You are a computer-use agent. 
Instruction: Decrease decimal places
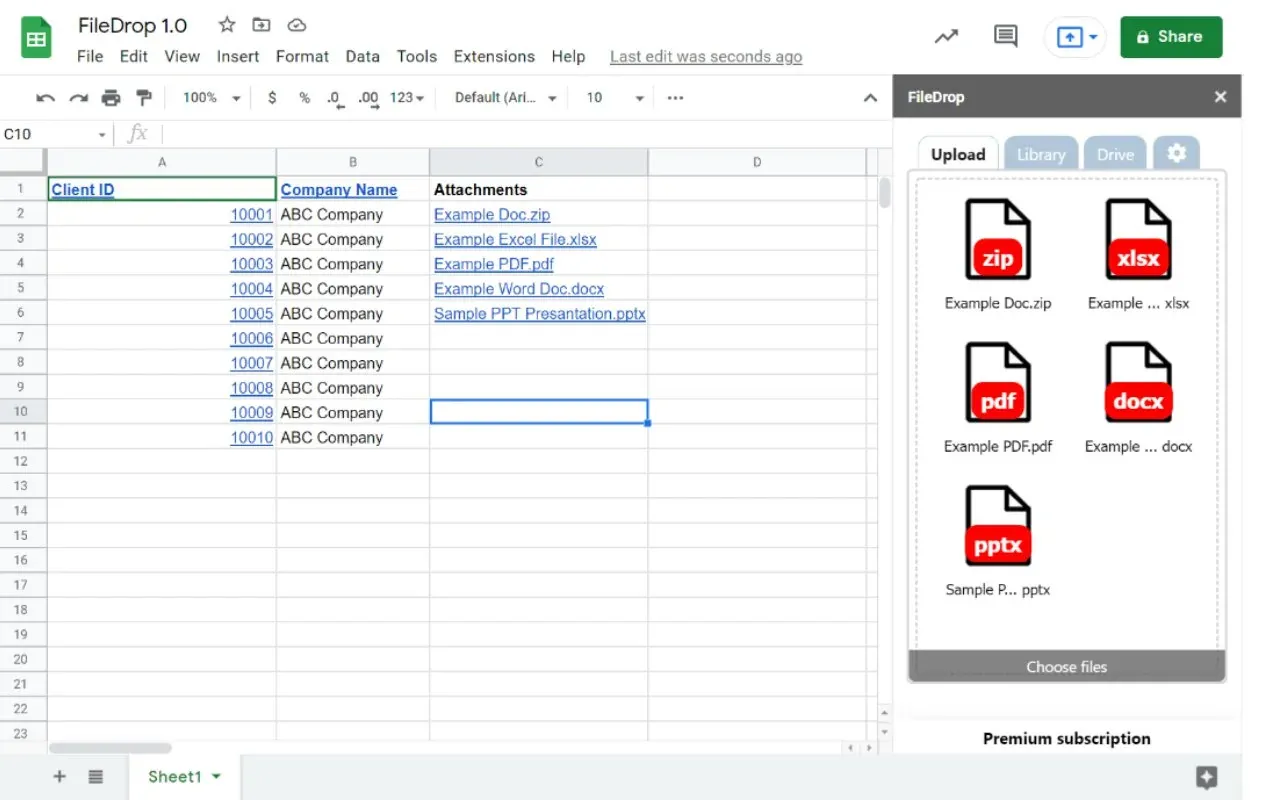coord(334,97)
